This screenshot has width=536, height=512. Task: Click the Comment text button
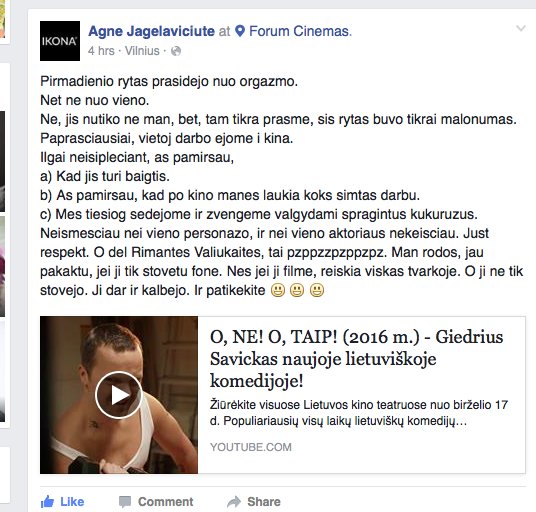(x=165, y=502)
